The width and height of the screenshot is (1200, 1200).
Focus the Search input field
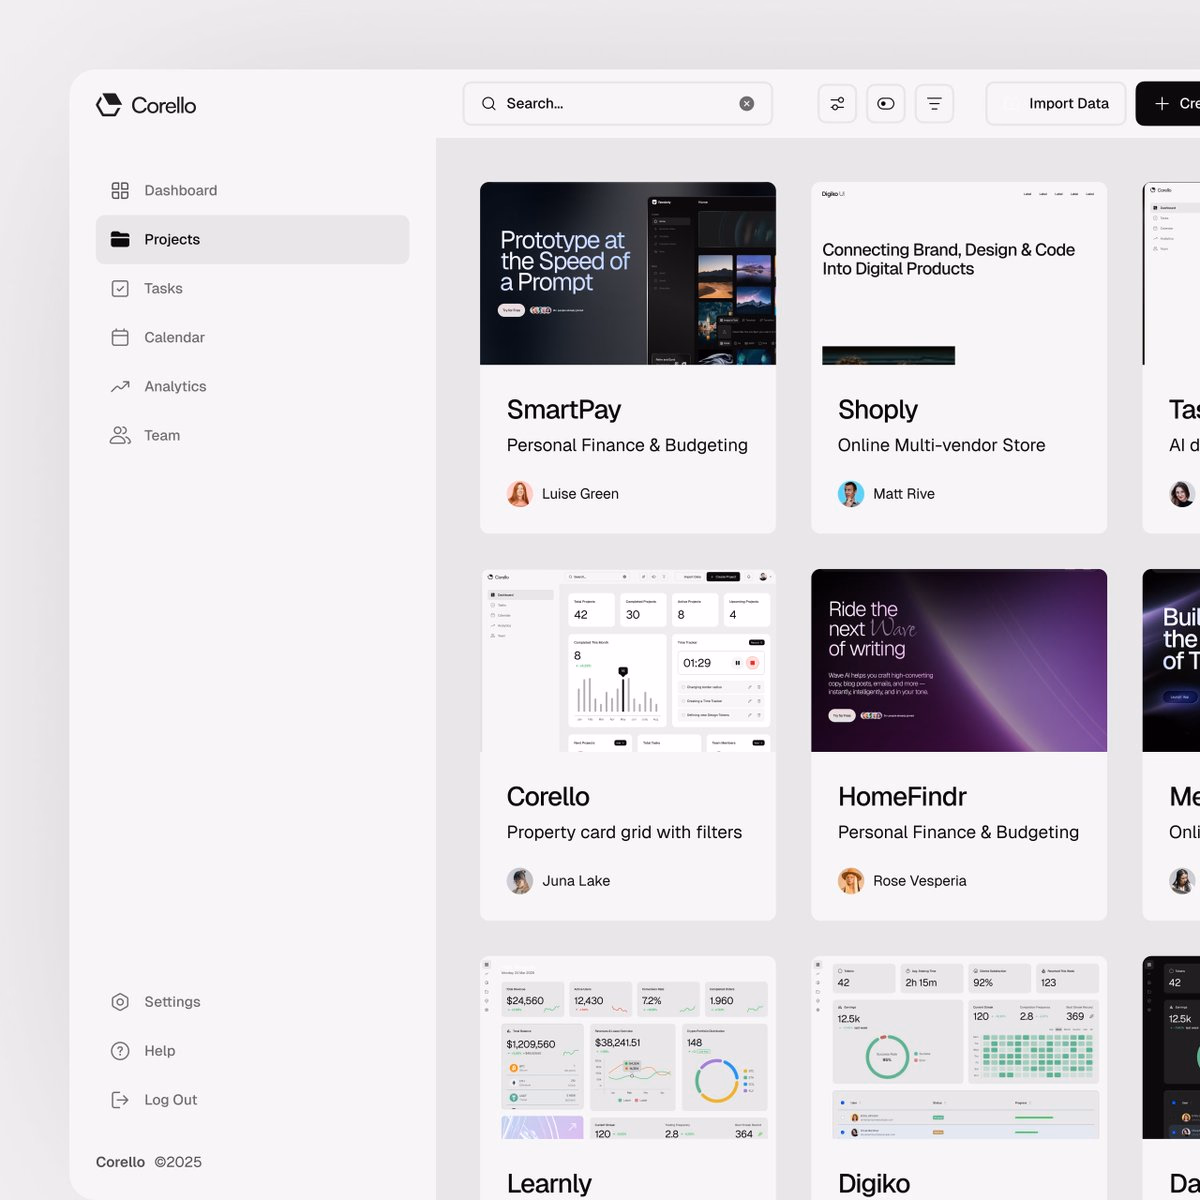click(x=618, y=103)
